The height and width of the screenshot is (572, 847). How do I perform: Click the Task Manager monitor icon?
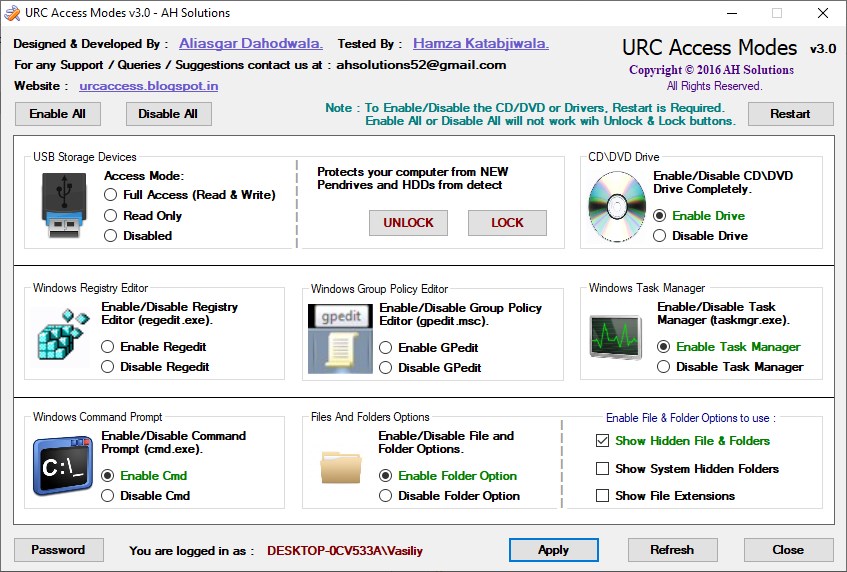tap(616, 338)
